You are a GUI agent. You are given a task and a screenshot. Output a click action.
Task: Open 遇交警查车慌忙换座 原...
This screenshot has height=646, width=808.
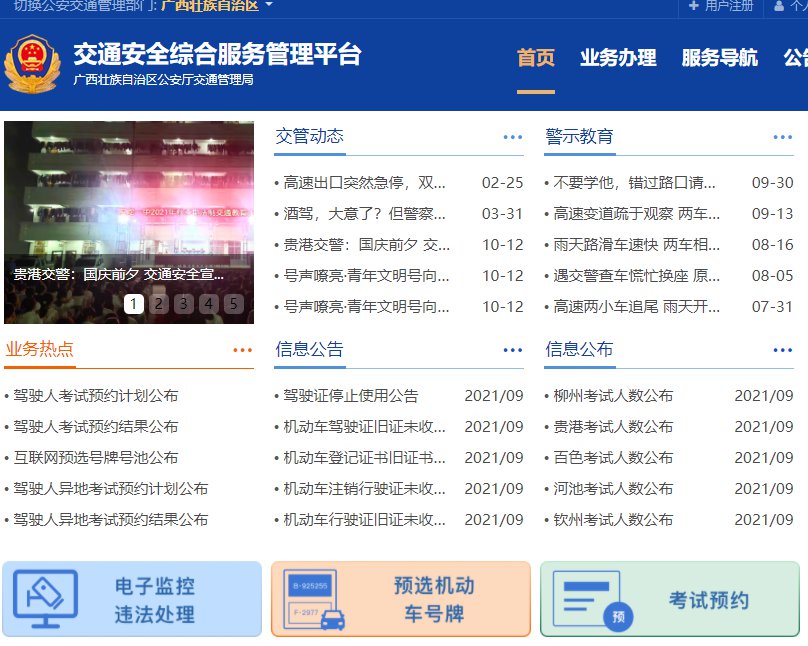point(636,276)
